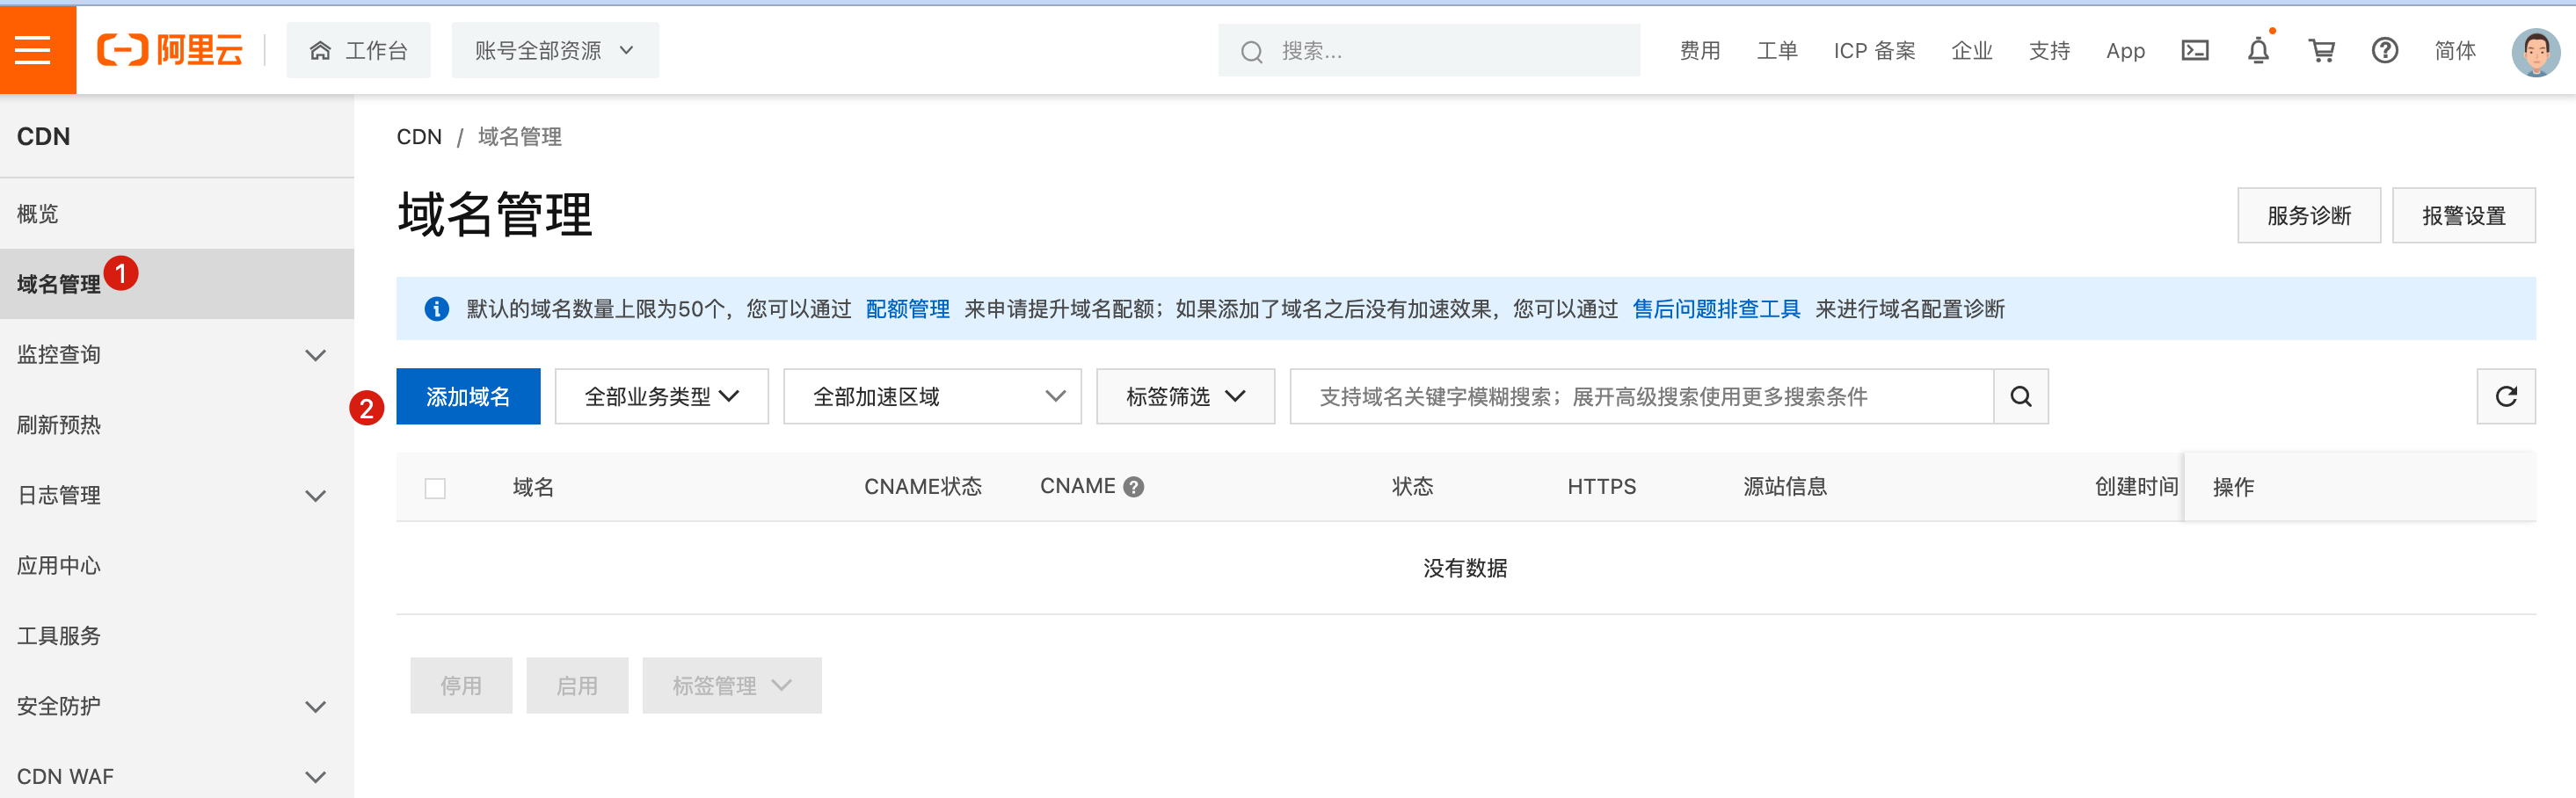
Task: Refresh the domain list
Action: point(2505,396)
